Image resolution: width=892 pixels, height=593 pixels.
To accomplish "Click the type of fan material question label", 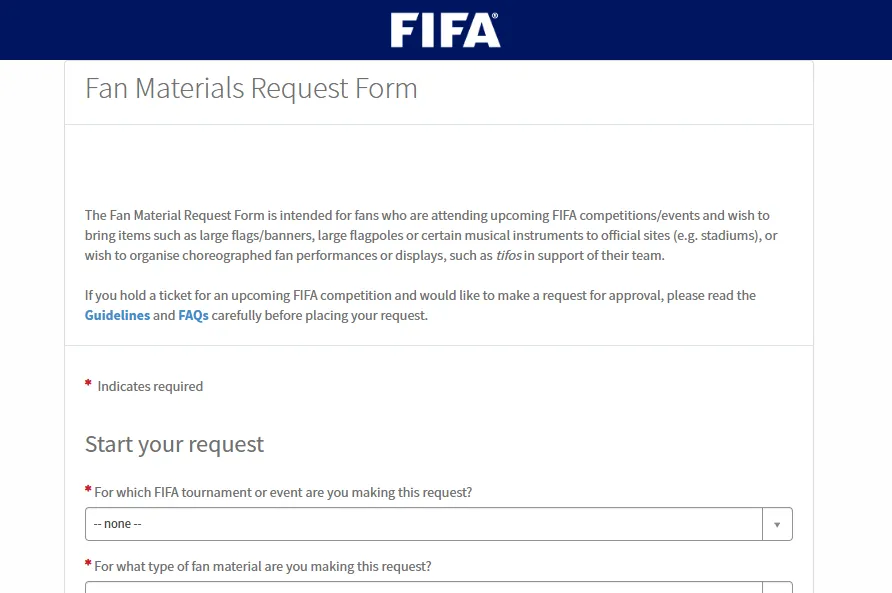I will click(263, 566).
